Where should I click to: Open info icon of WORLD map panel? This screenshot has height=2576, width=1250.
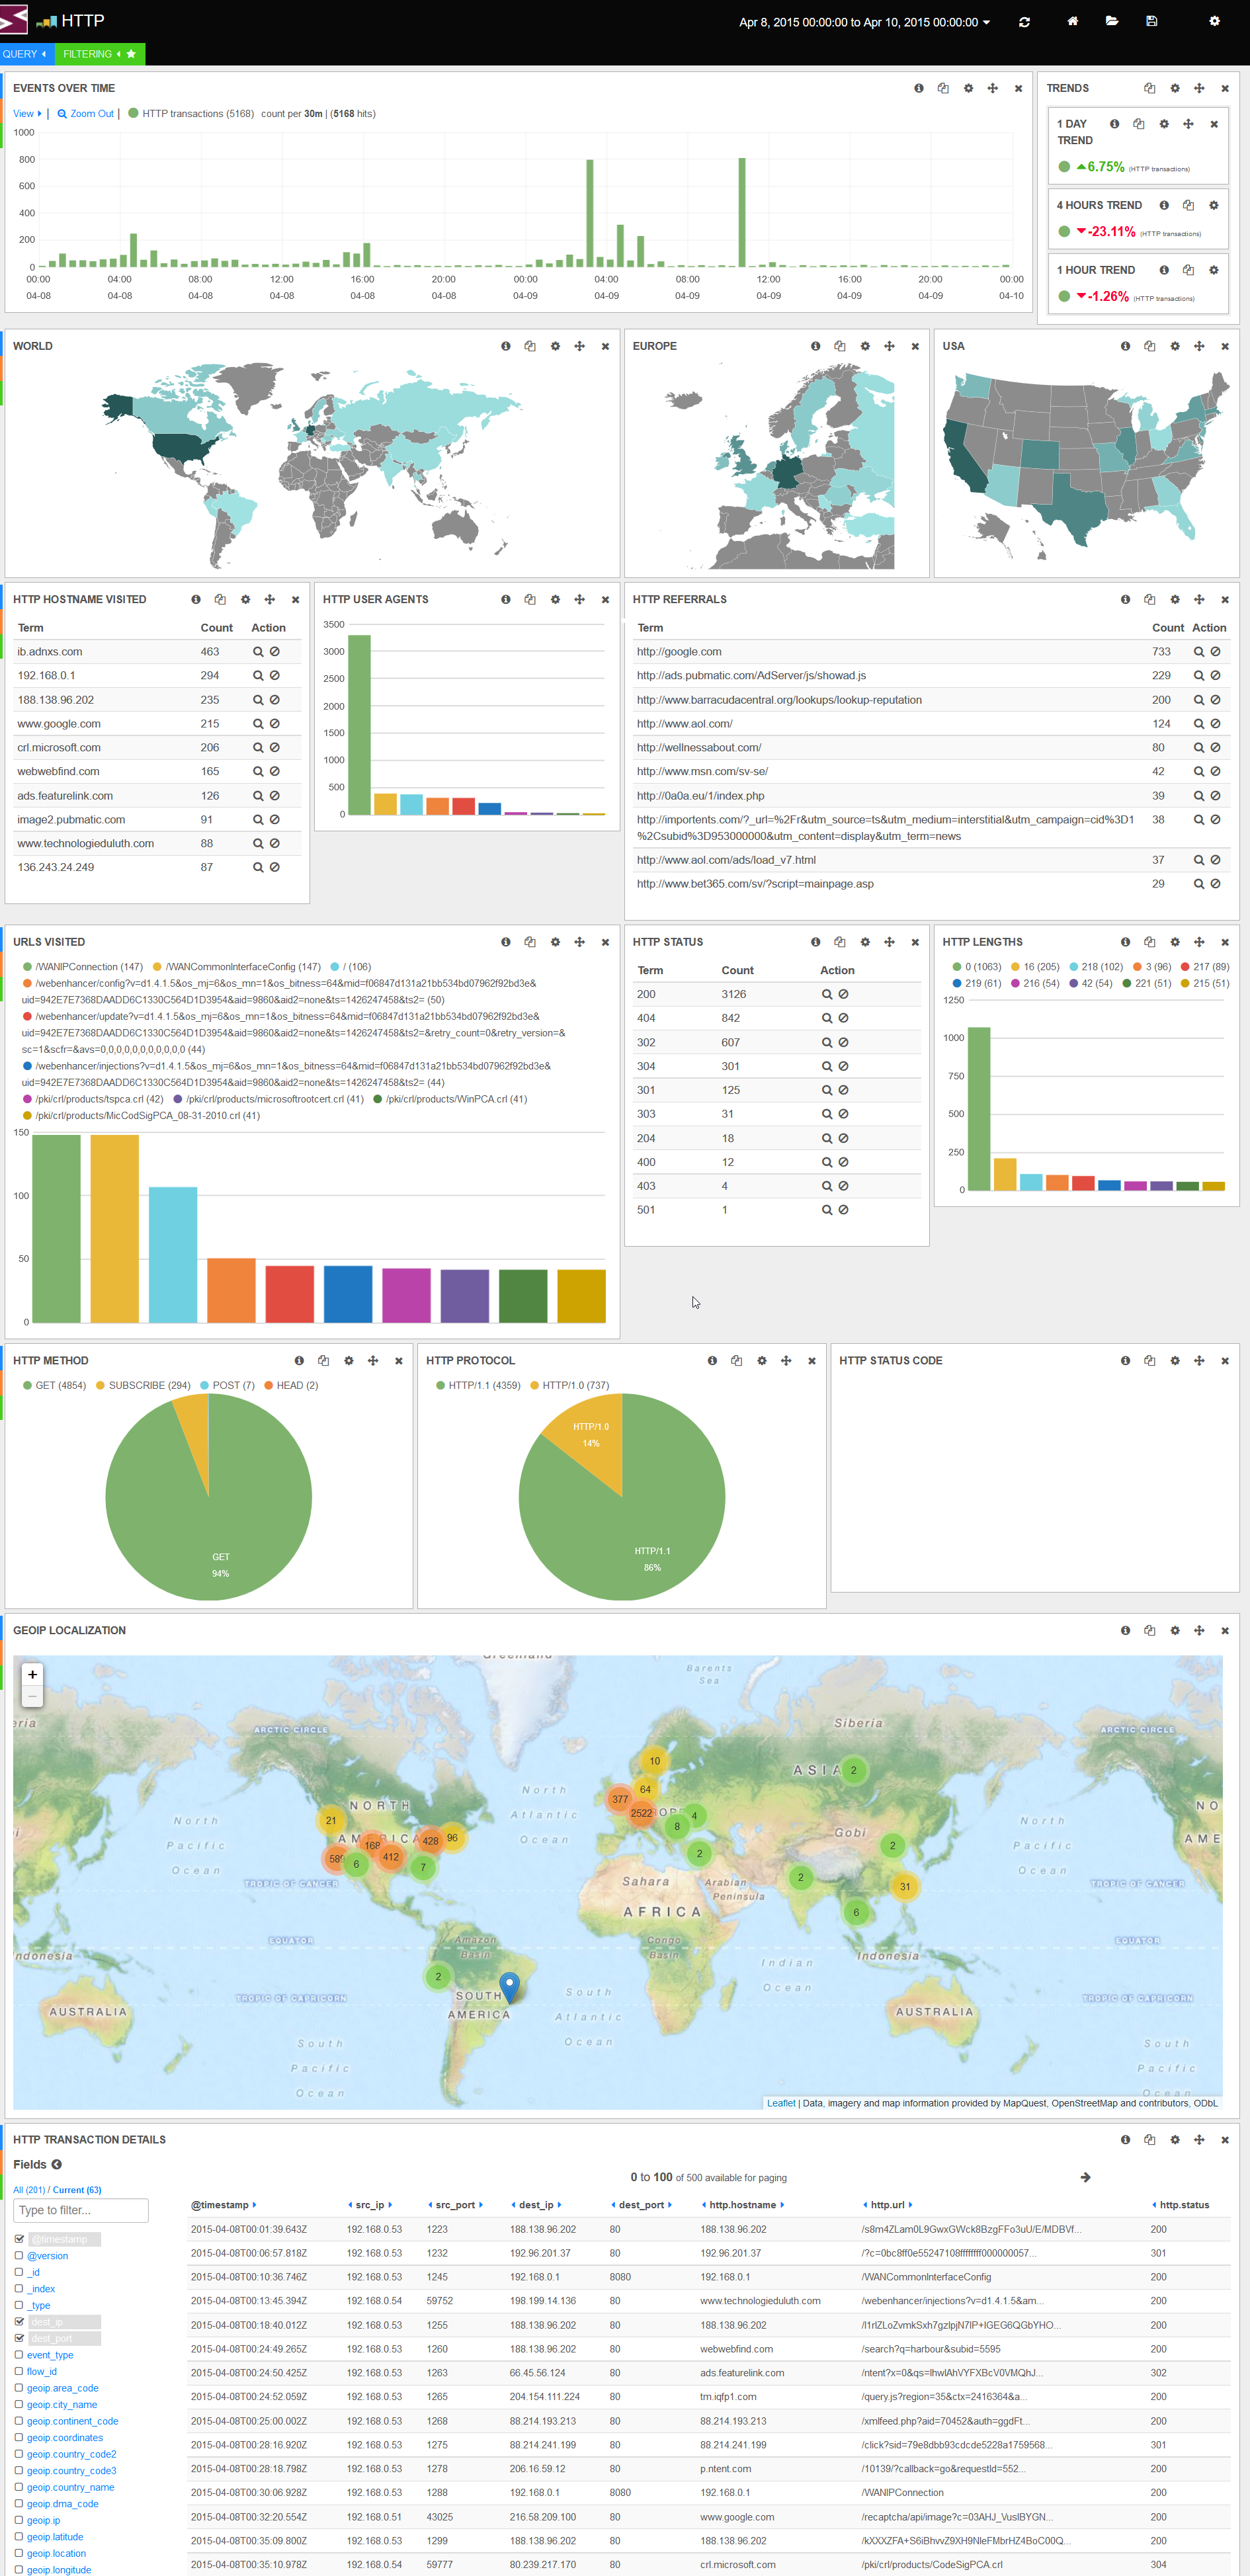505,346
